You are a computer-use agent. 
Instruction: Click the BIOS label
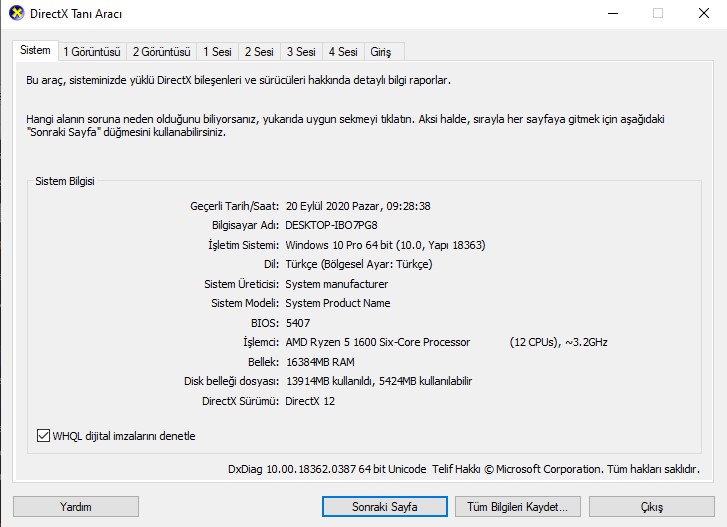coord(265,323)
